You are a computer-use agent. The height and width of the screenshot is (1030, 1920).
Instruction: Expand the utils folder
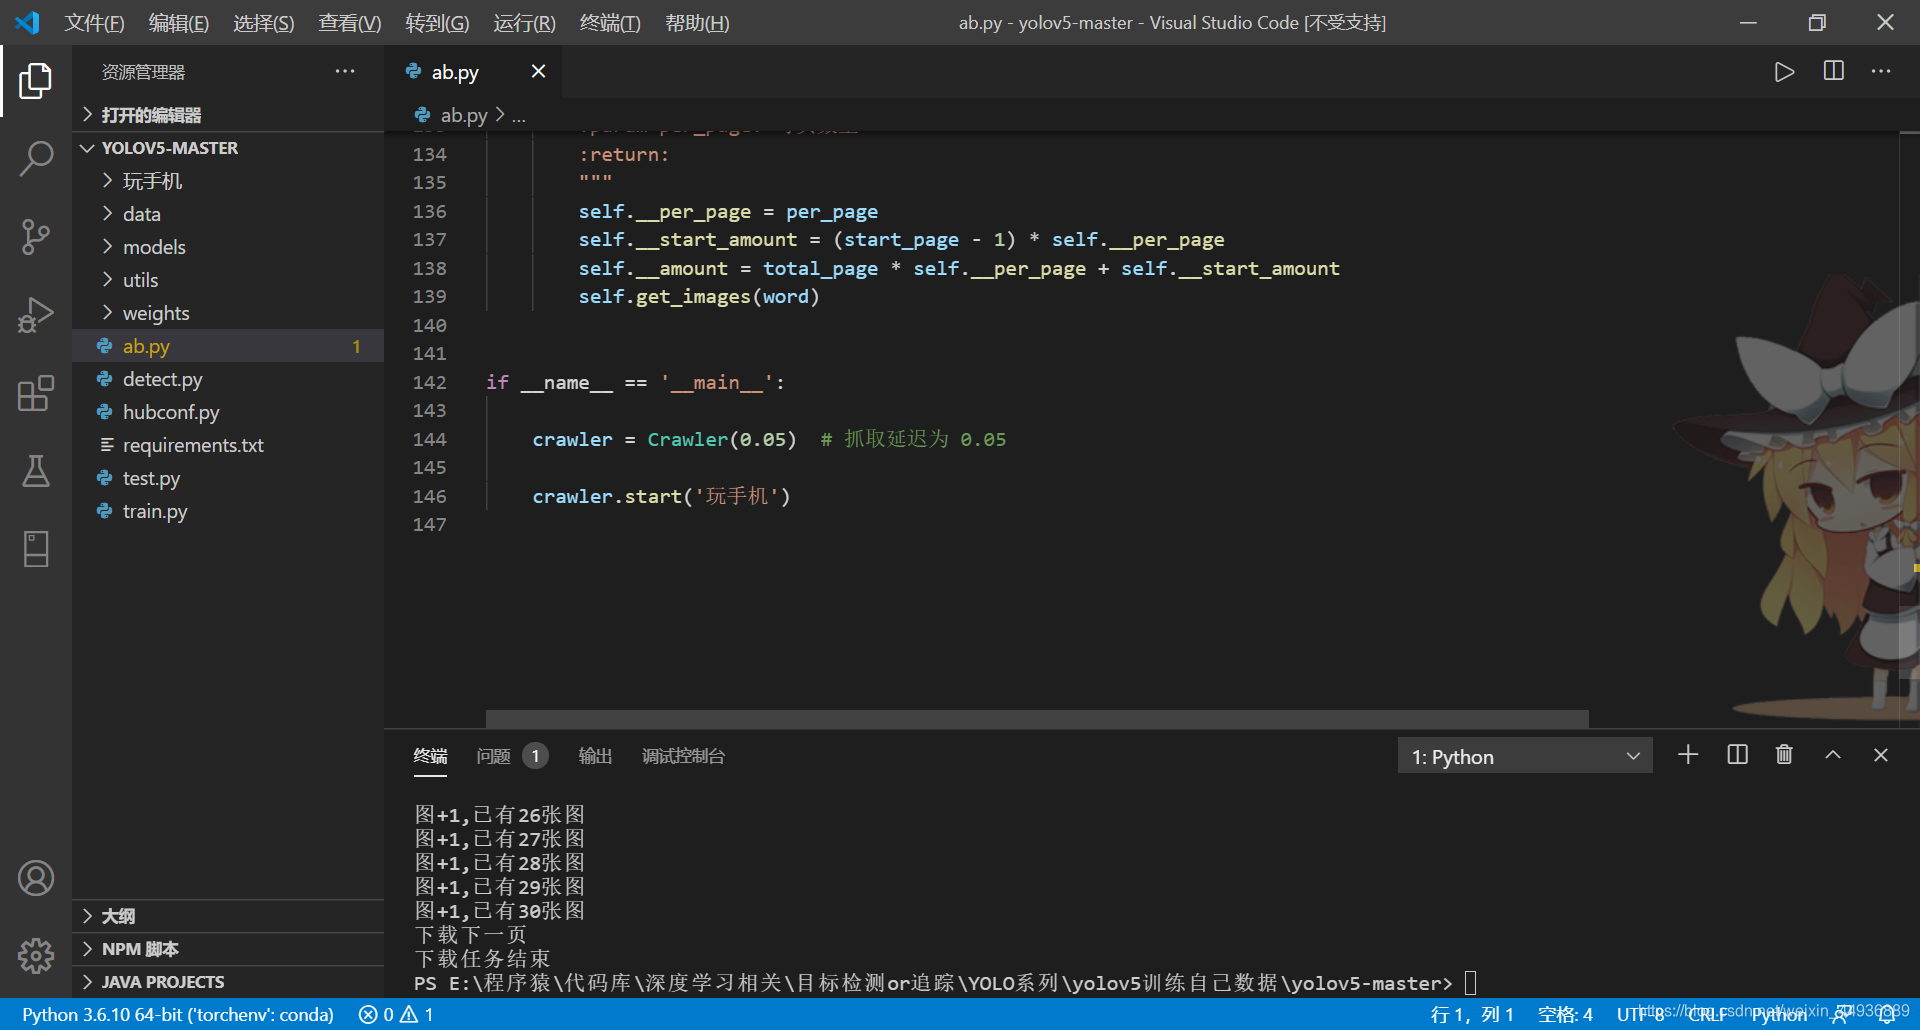point(228,280)
